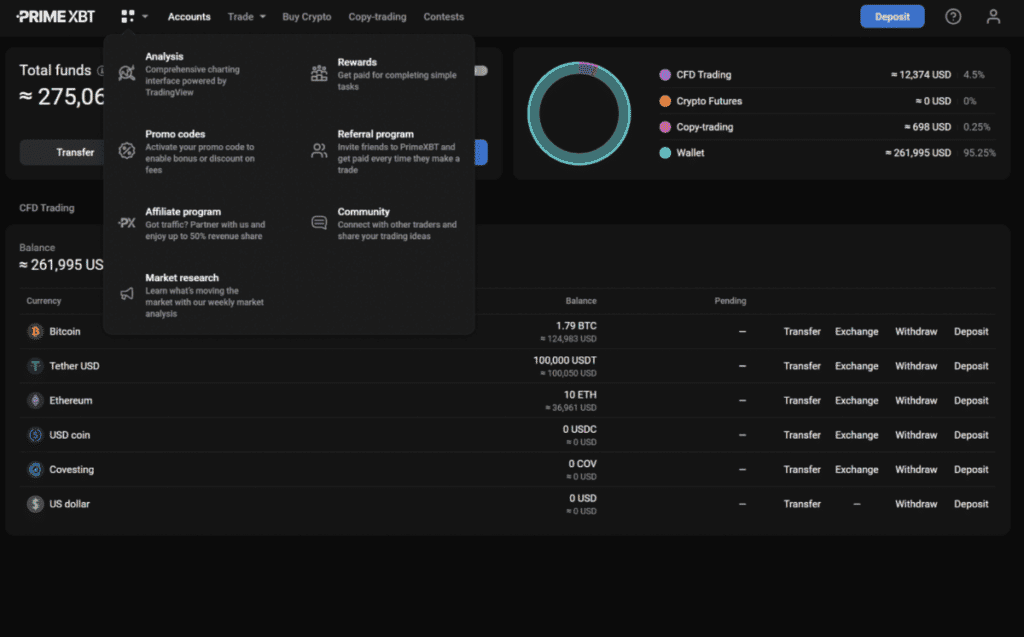The image size is (1024, 637).
Task: Go to the Copy-trading nav item
Action: [x=378, y=17]
